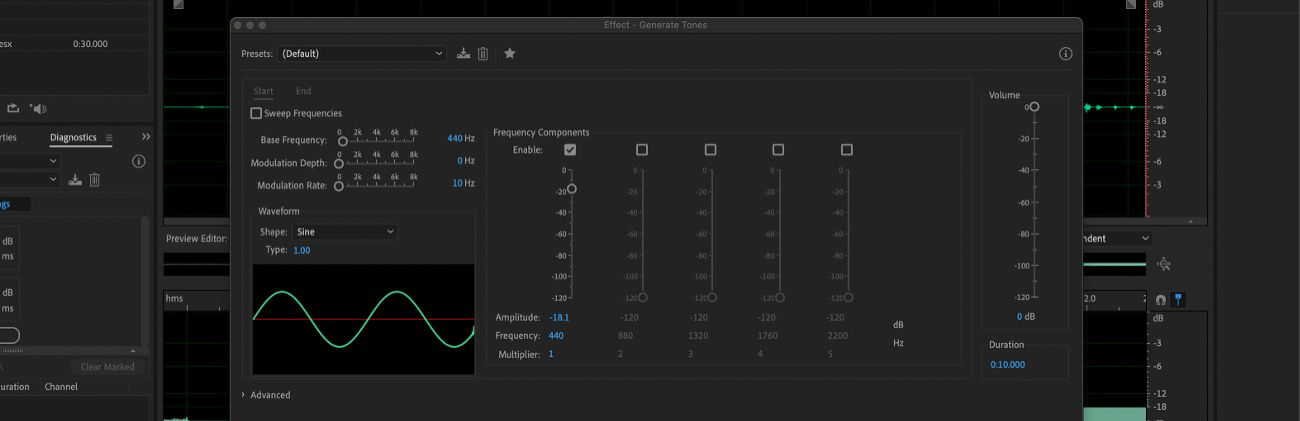Save the Diagnostics preset with the download icon
This screenshot has width=1300, height=421.
click(75, 180)
